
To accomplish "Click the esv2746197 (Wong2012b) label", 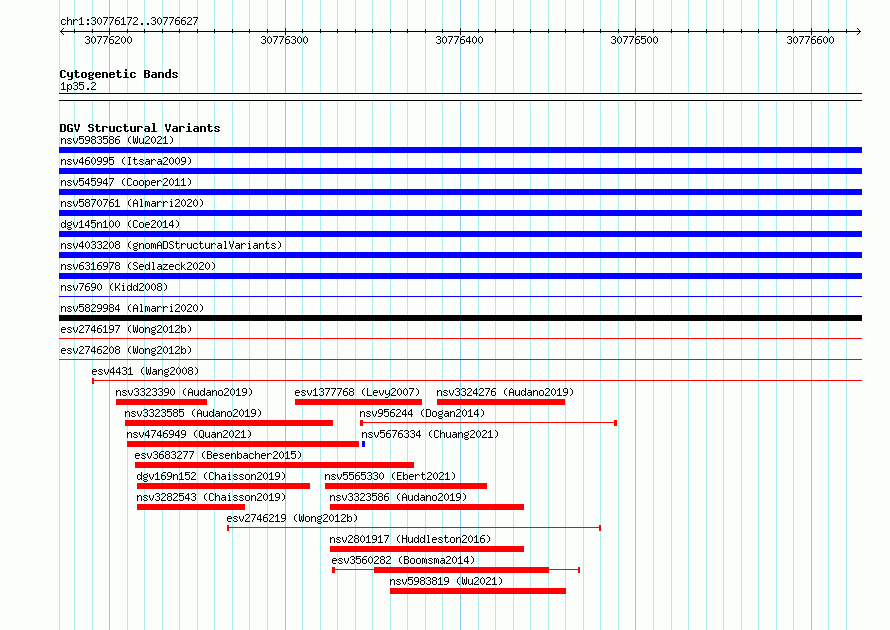I will coord(126,329).
